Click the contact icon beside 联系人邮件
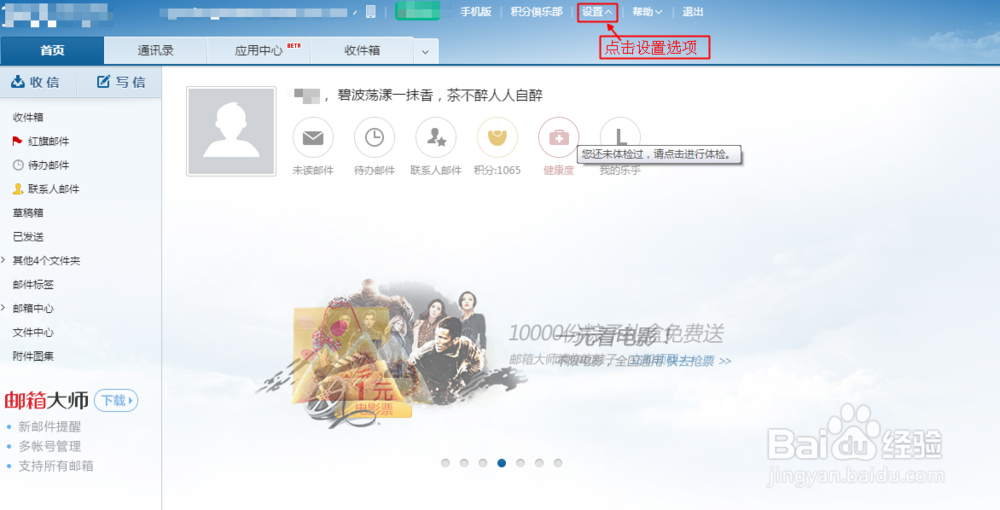 [x=18, y=189]
